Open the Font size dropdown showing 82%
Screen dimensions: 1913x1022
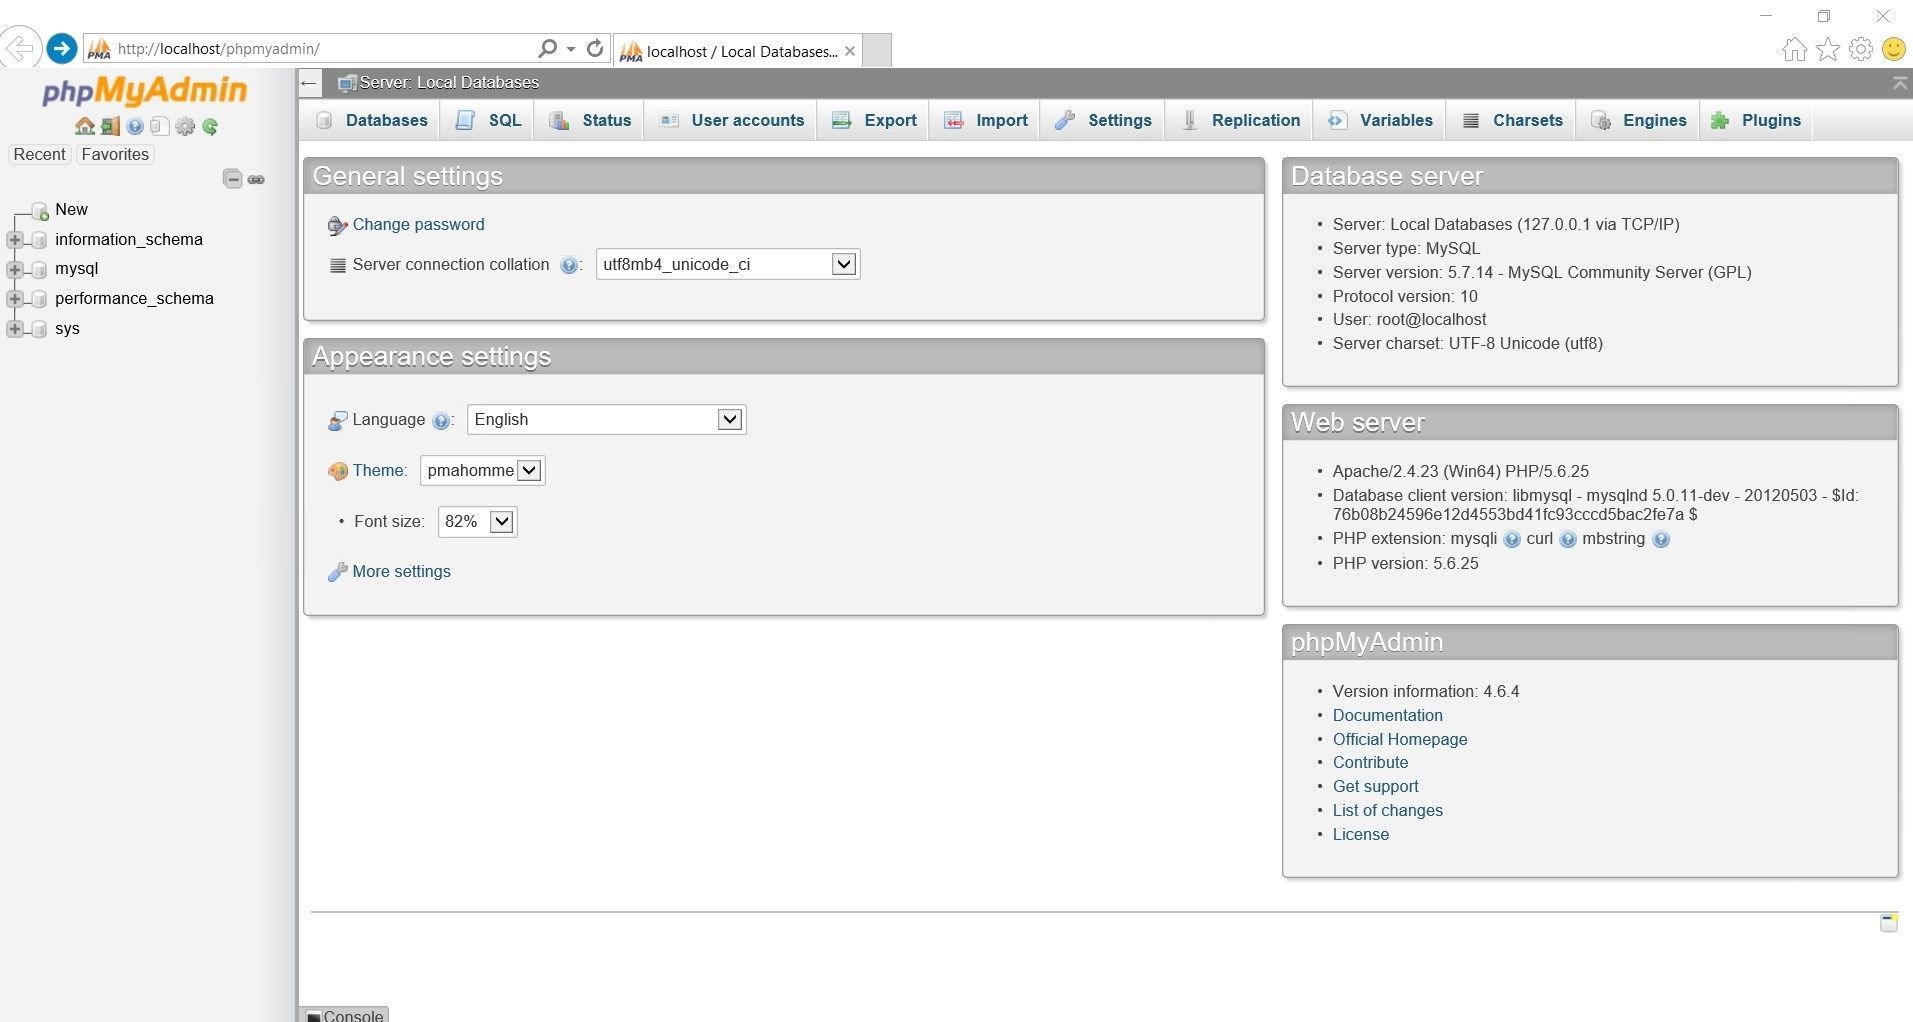tap(477, 521)
